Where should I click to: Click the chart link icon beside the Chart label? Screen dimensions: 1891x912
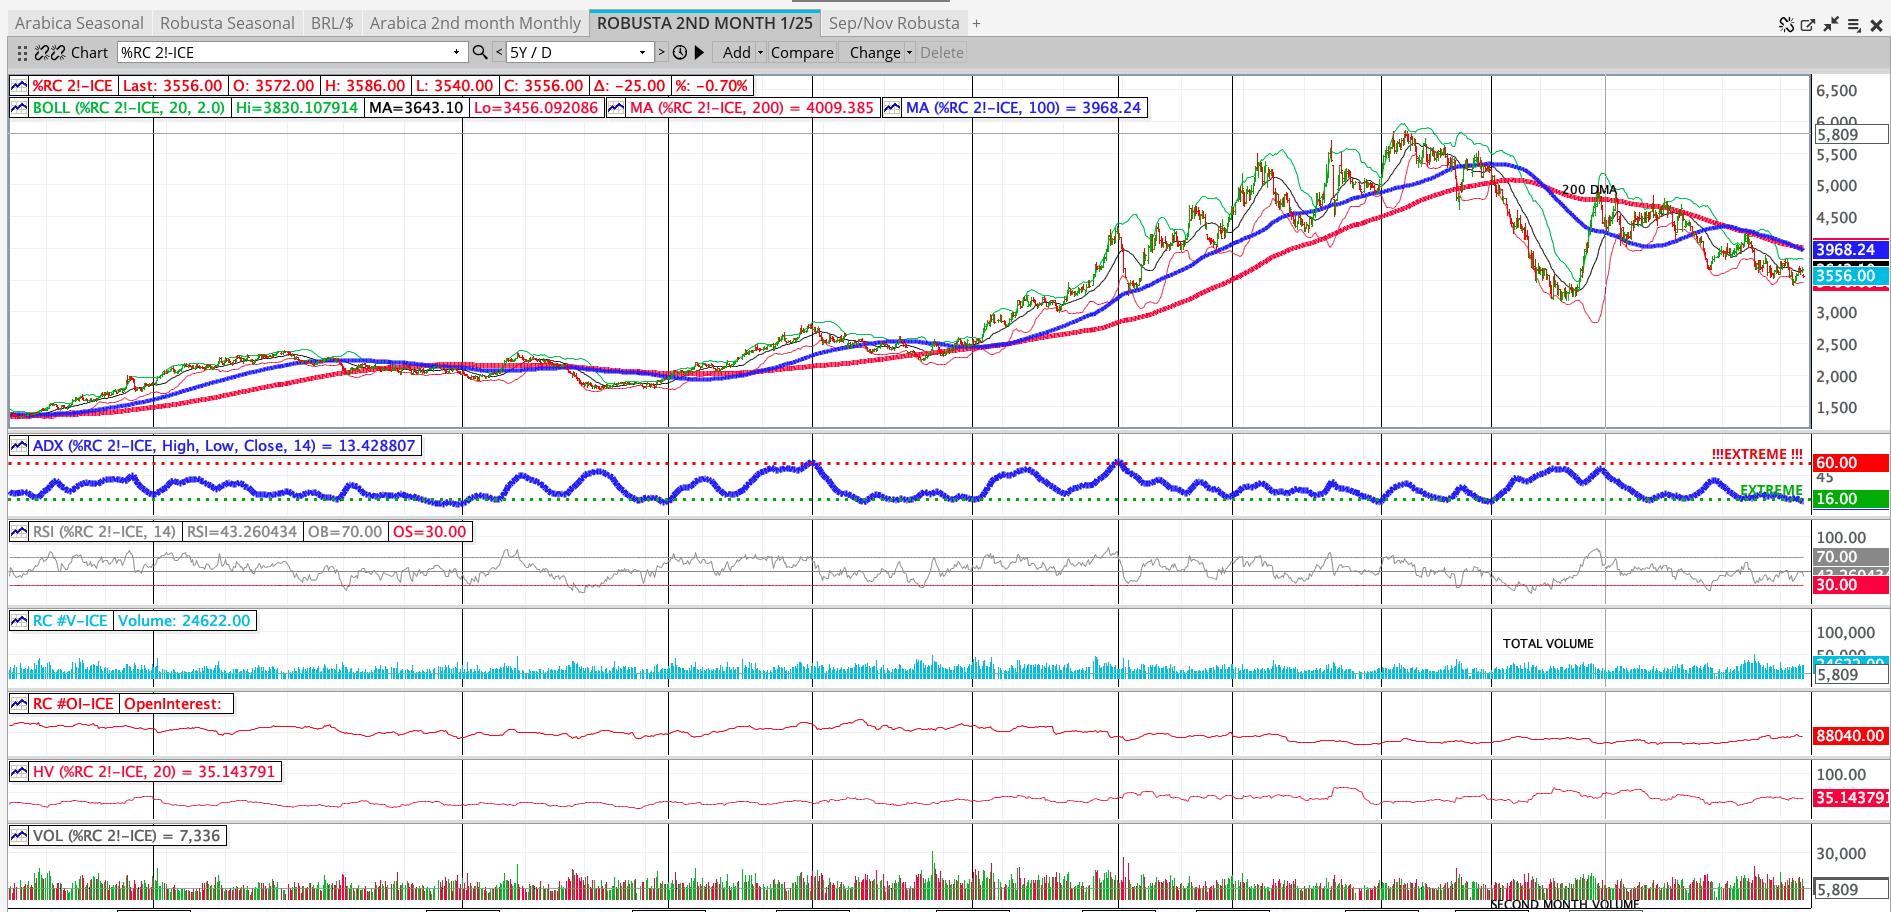tap(50, 53)
